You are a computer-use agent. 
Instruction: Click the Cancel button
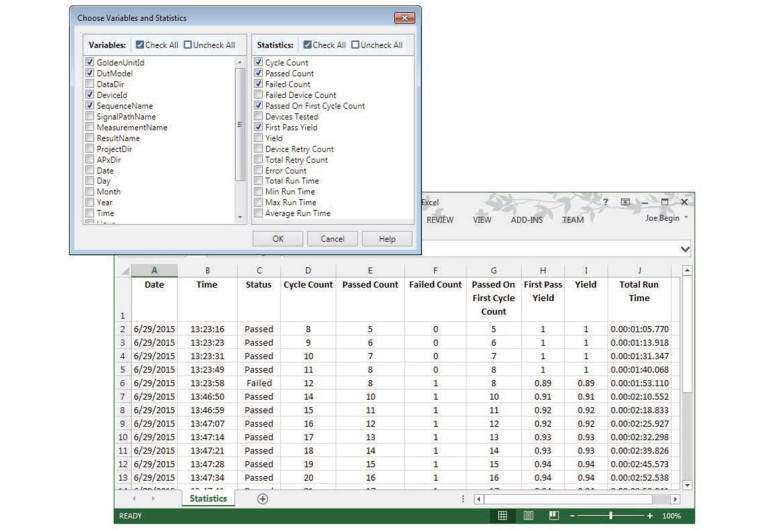point(332,239)
